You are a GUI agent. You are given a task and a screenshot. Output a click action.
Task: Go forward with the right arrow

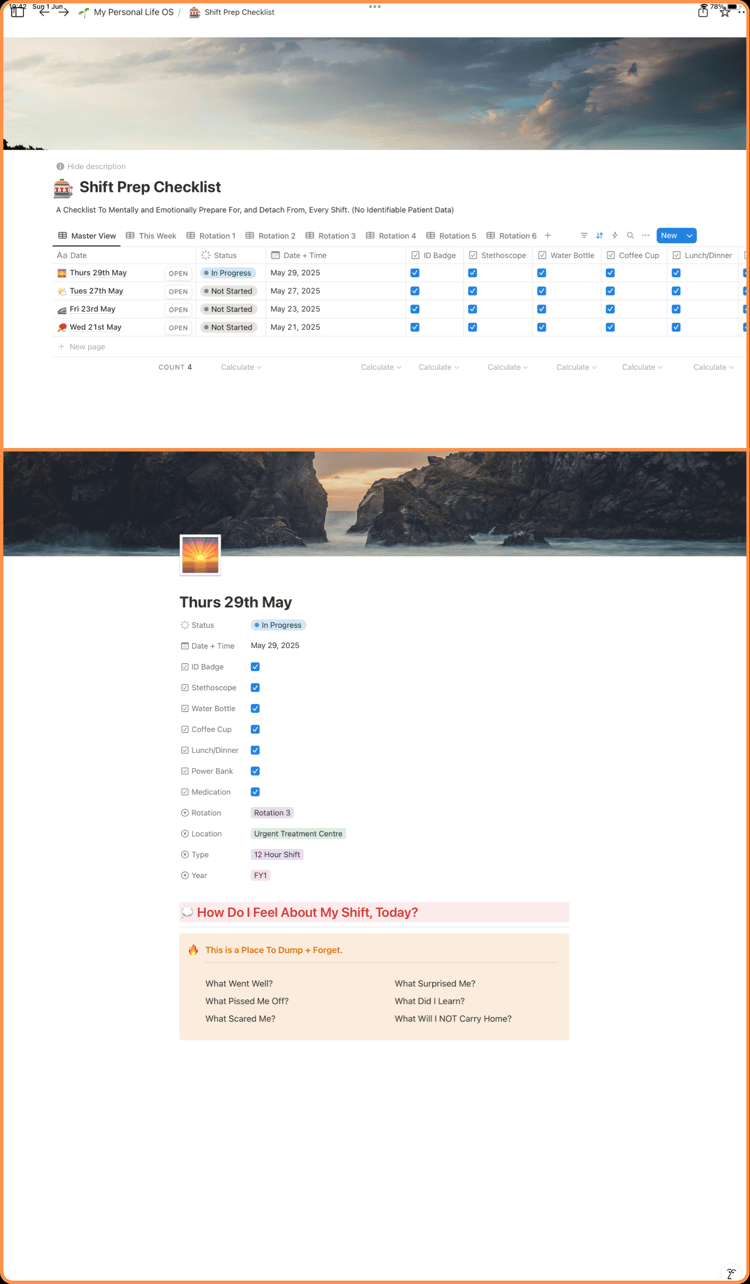[x=63, y=12]
